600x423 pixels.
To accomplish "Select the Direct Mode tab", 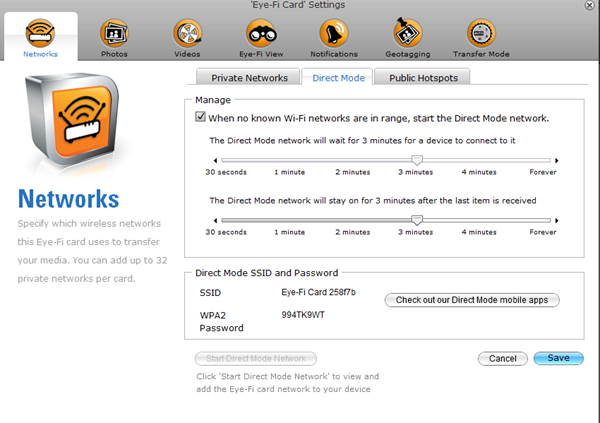I will 338,77.
